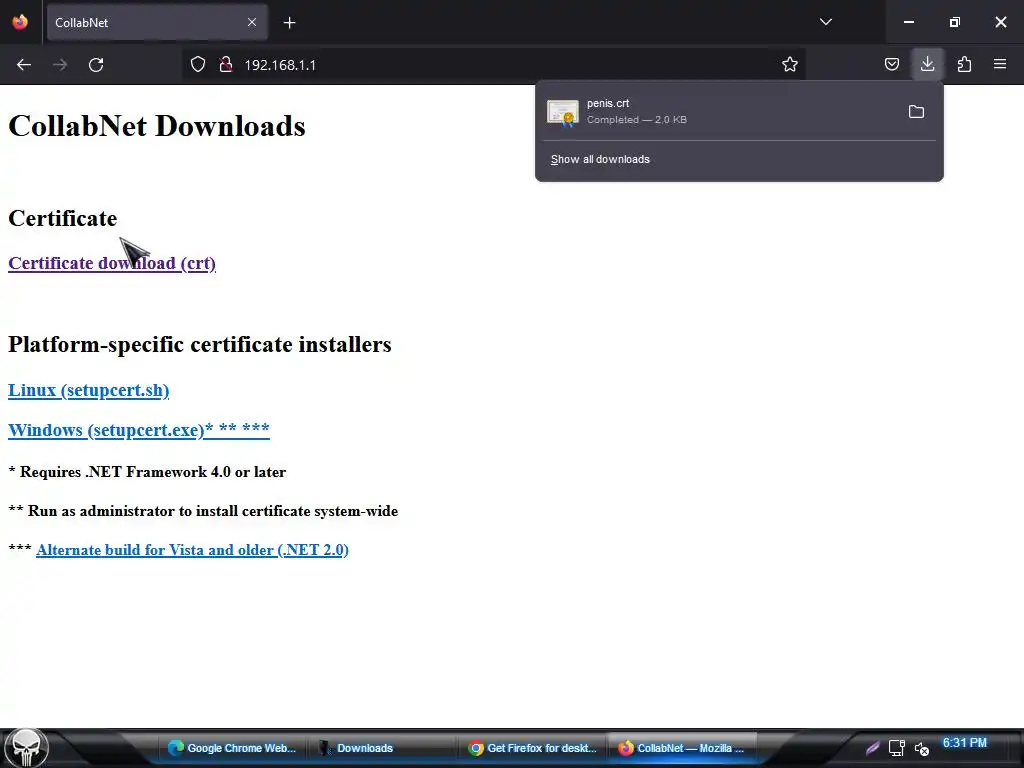The height and width of the screenshot is (768, 1024).
Task: Click the Requires .NET Framework 4.0 note
Action: pos(147,472)
